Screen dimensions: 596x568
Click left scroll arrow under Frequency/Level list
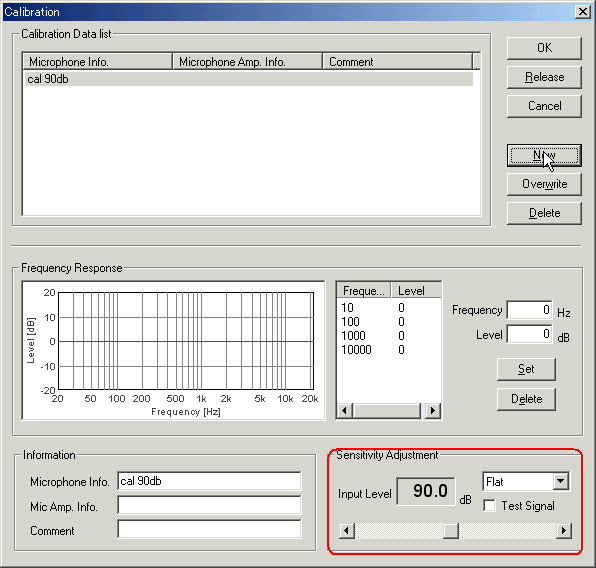coord(345,411)
